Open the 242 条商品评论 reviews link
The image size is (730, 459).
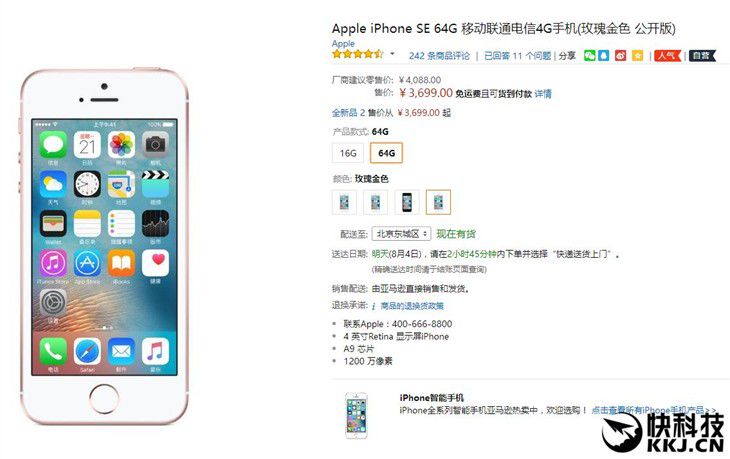[x=439, y=56]
